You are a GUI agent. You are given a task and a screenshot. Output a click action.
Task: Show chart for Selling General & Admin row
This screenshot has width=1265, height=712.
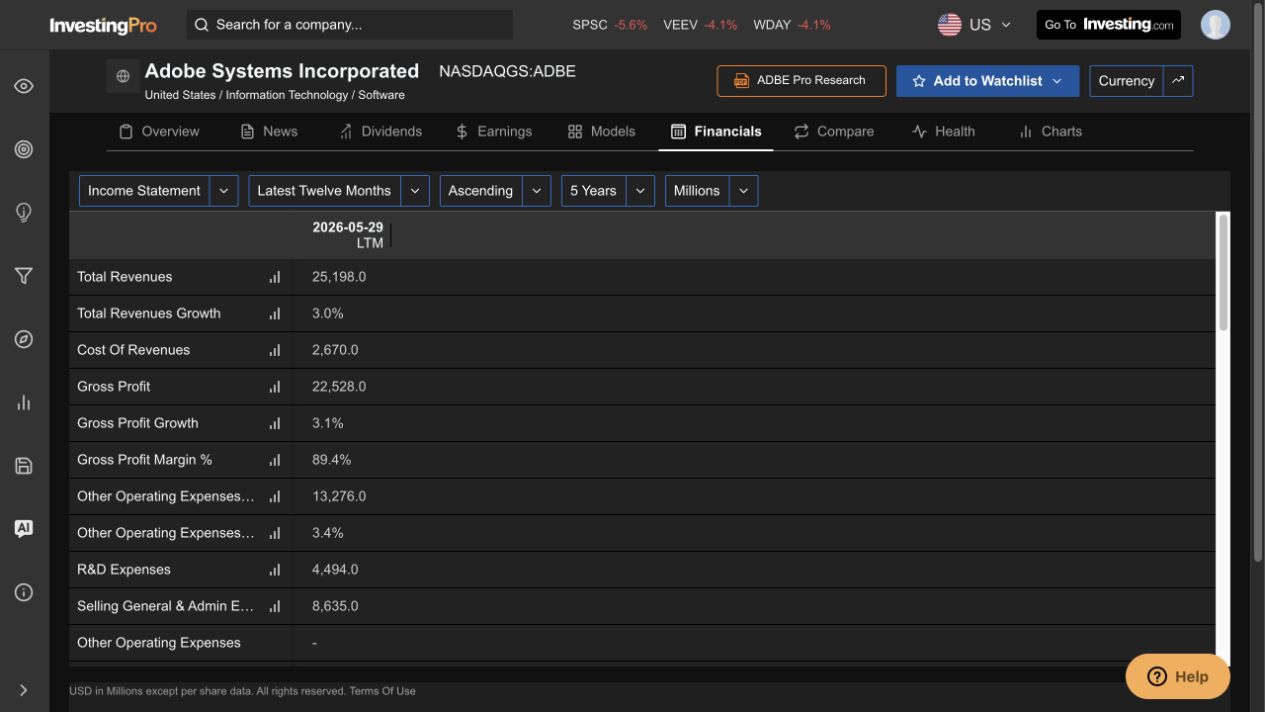point(275,606)
